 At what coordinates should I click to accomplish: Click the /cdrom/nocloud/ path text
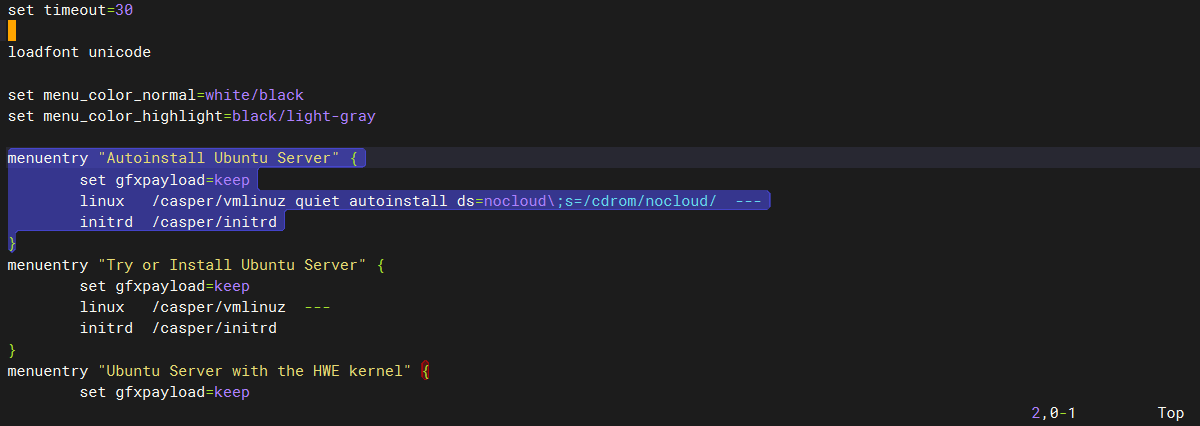click(x=650, y=201)
